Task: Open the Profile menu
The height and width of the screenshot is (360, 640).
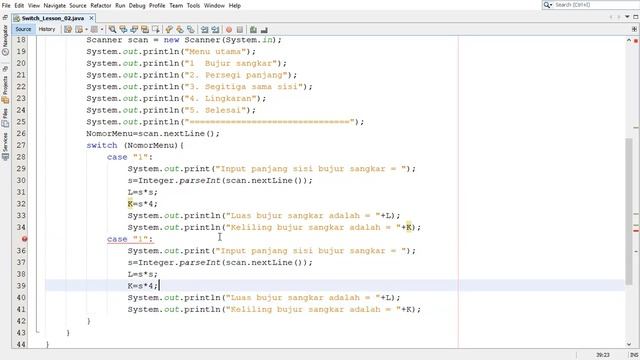Action: (157, 5)
